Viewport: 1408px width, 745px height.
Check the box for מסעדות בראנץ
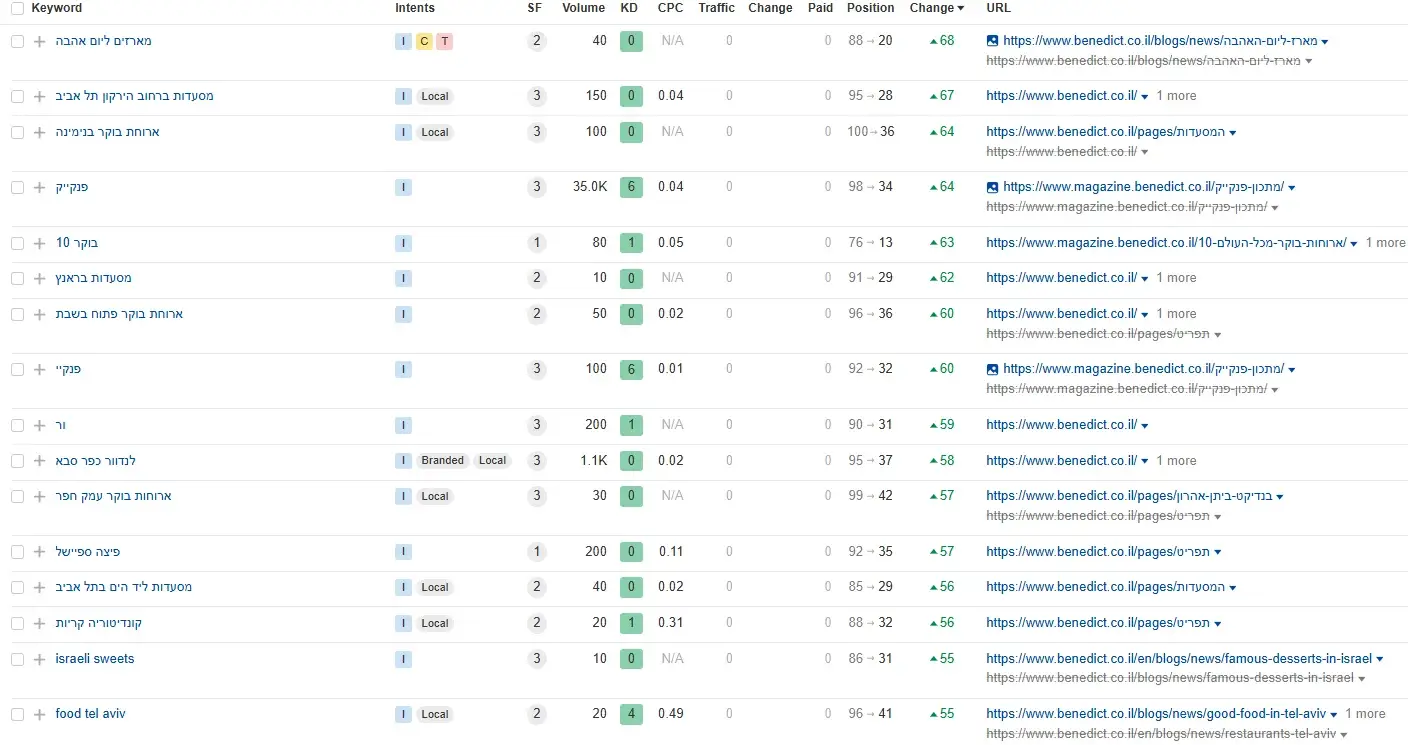click(17, 278)
